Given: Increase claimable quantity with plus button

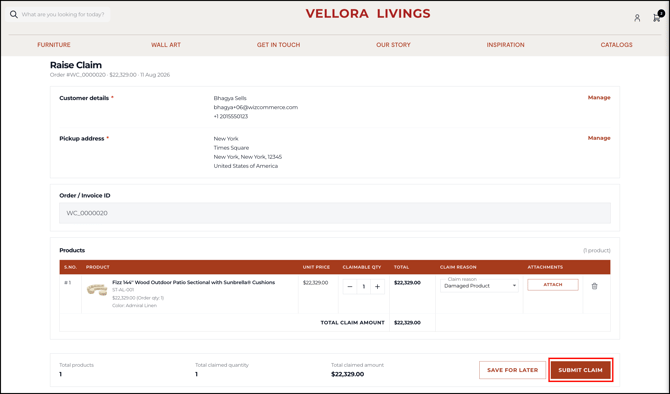Looking at the screenshot, I should pos(377,287).
